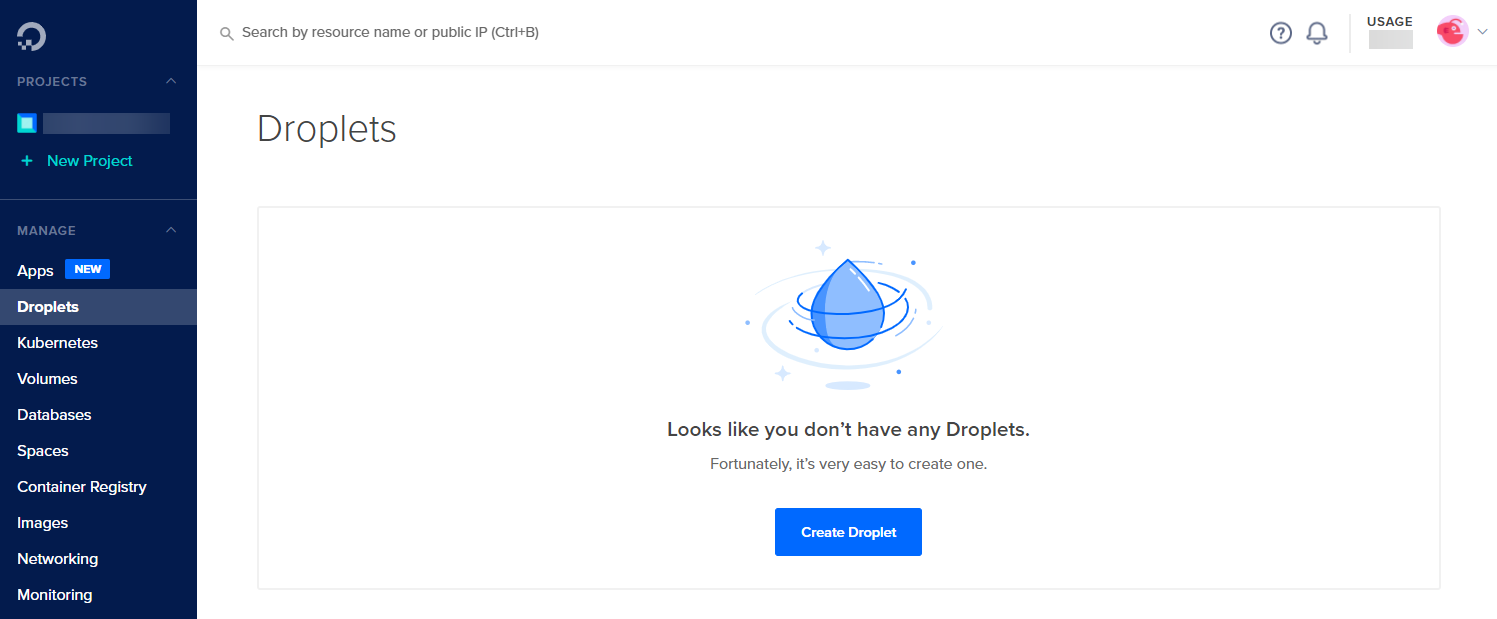Expand the account dropdown arrow

tap(1482, 32)
